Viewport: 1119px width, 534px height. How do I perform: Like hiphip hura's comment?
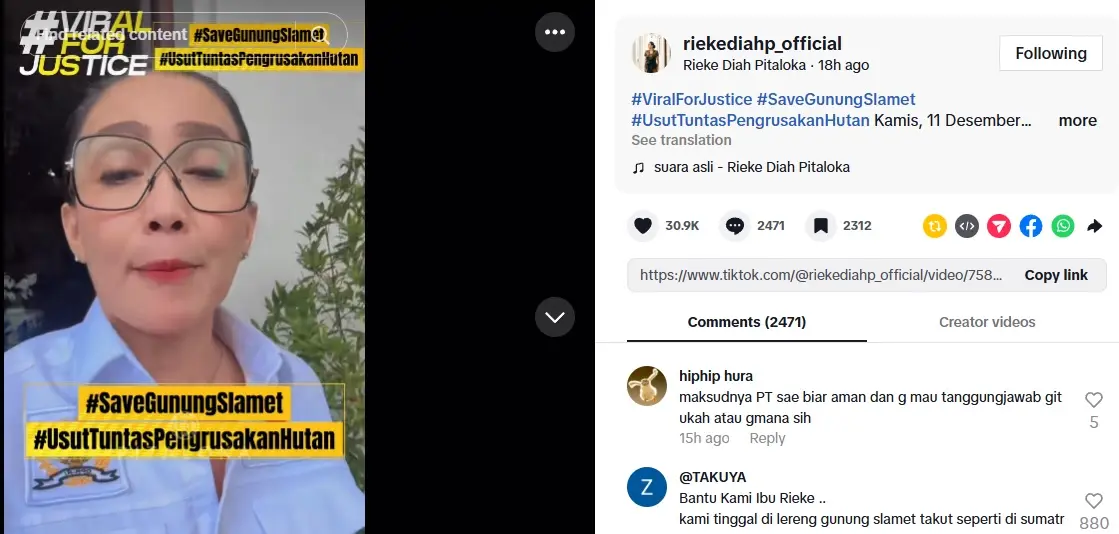1094,400
